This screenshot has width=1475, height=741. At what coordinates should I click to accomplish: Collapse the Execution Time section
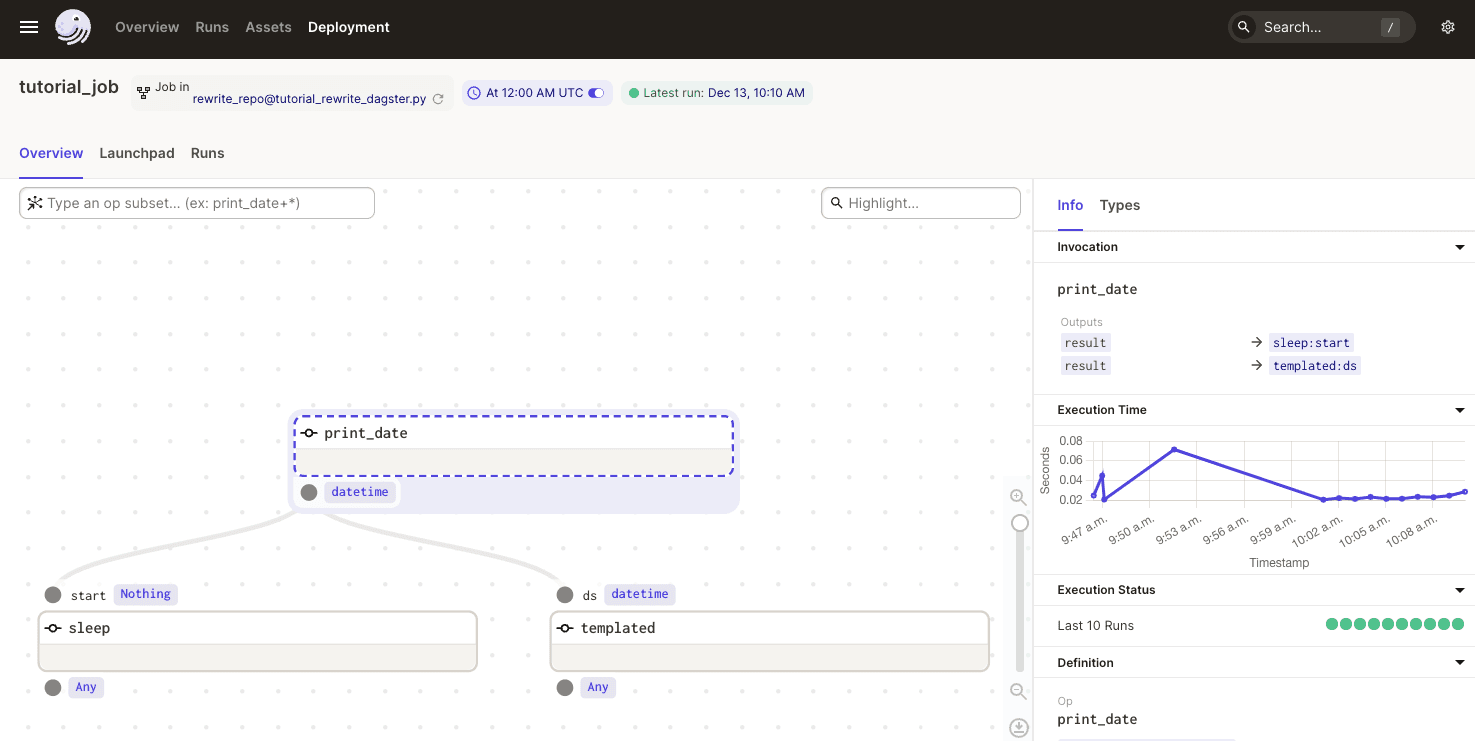[x=1459, y=410]
